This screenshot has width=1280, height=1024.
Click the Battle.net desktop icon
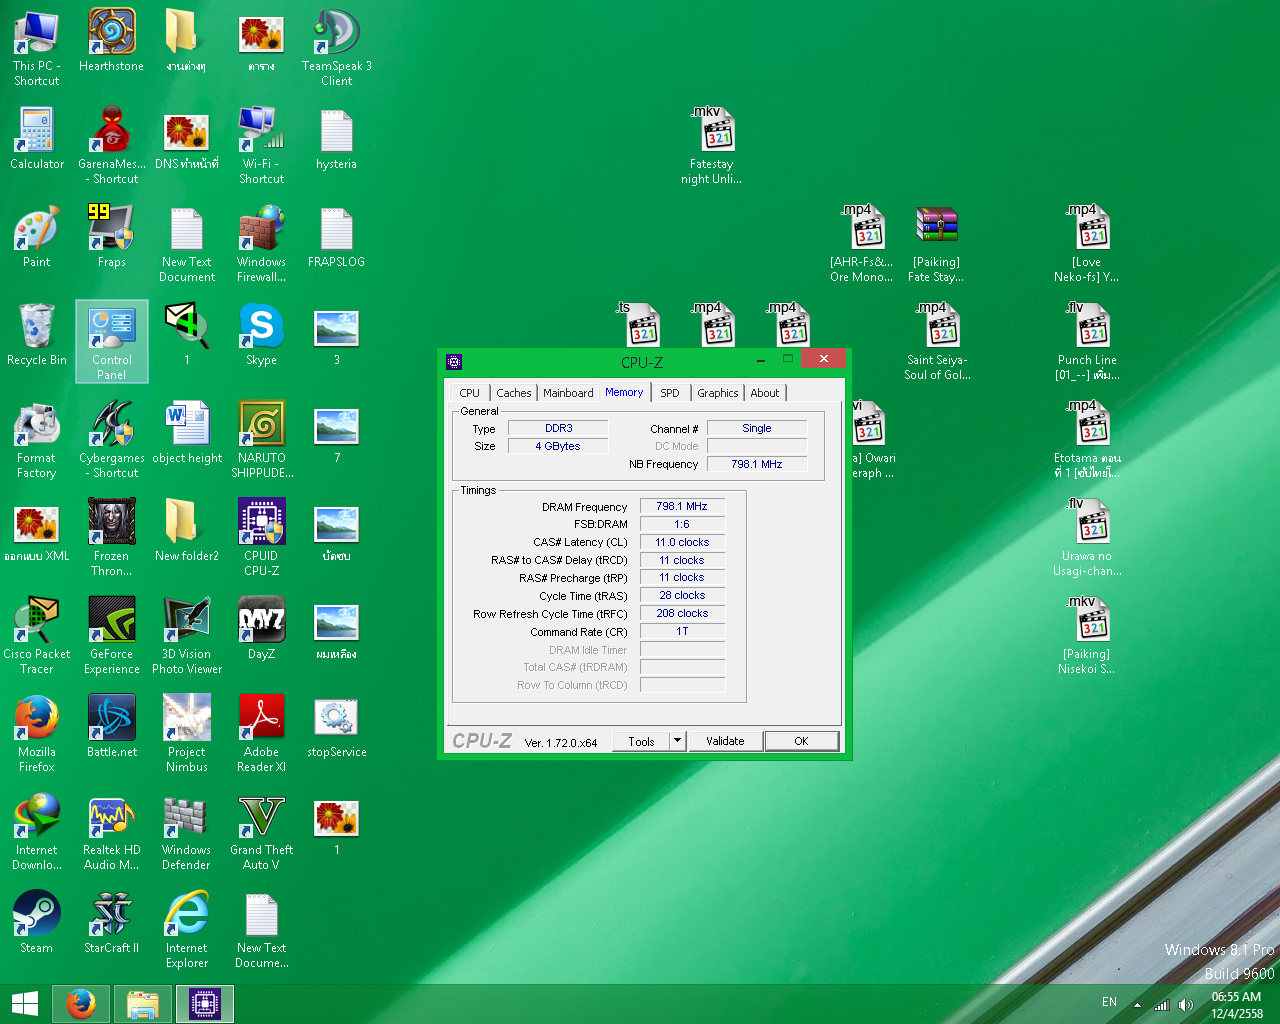click(x=111, y=719)
